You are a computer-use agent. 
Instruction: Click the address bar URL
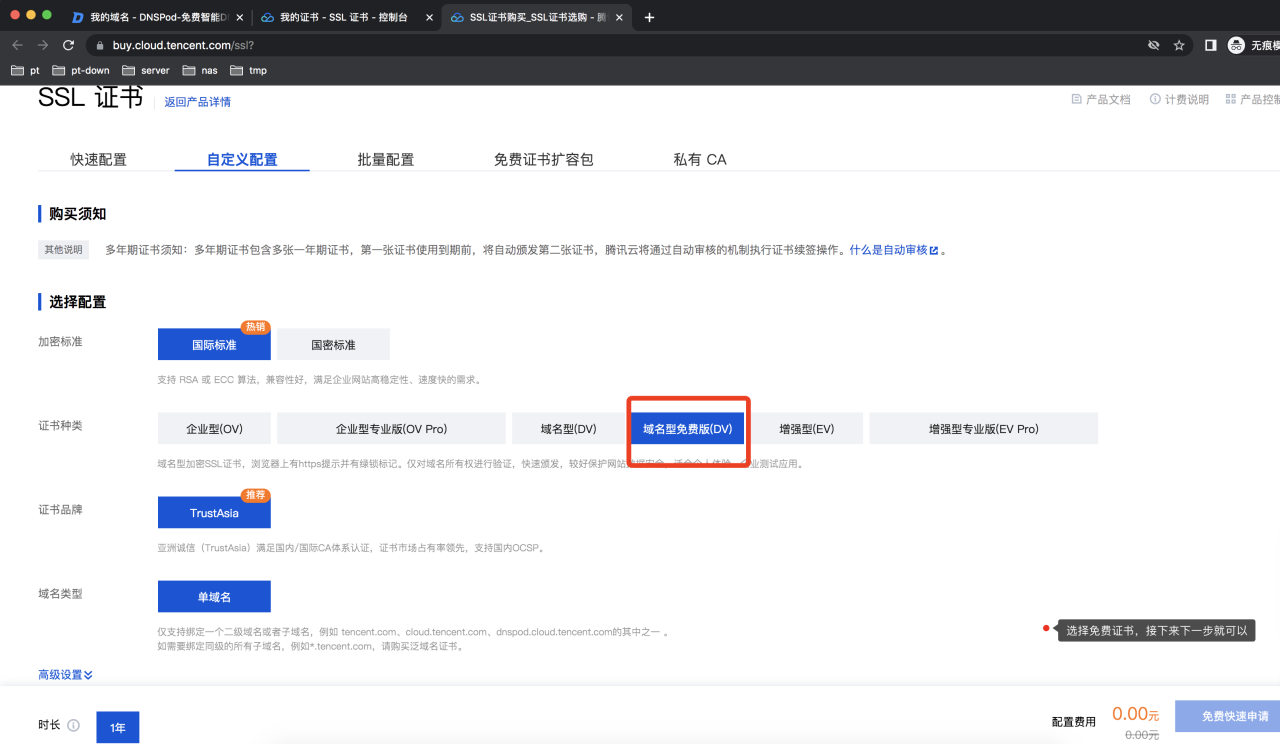[x=183, y=45]
